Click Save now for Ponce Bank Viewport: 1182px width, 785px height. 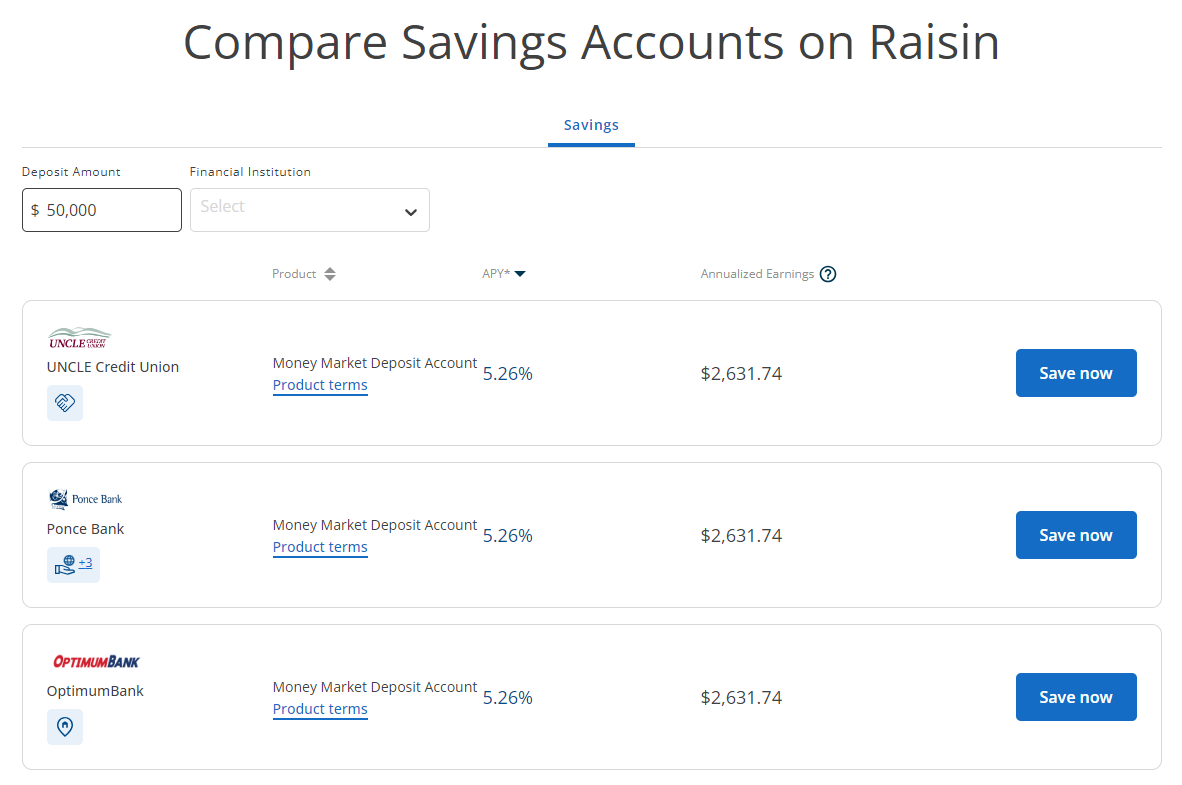click(x=1075, y=535)
